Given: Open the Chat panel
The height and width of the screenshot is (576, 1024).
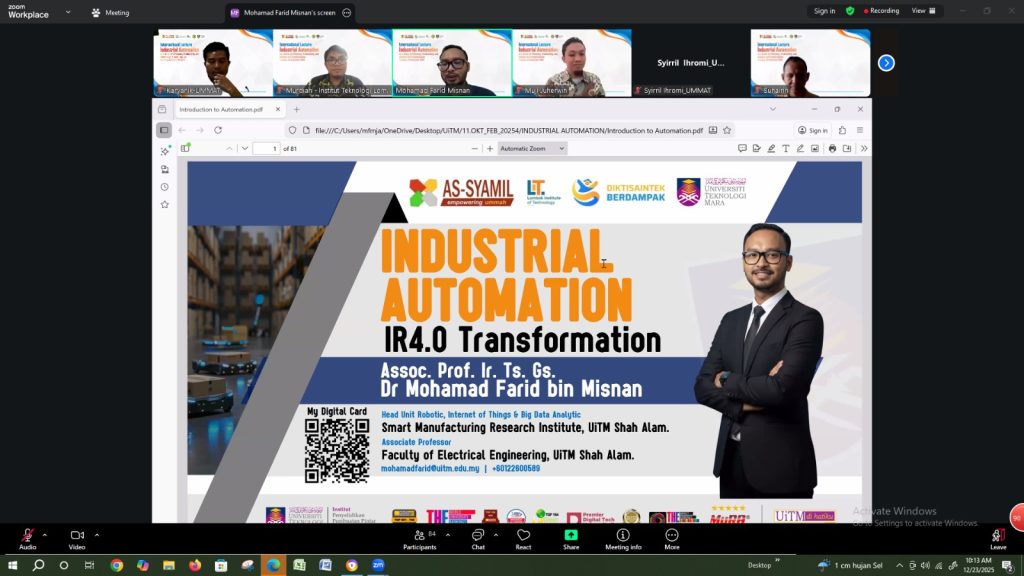Looking at the screenshot, I should pos(478,537).
